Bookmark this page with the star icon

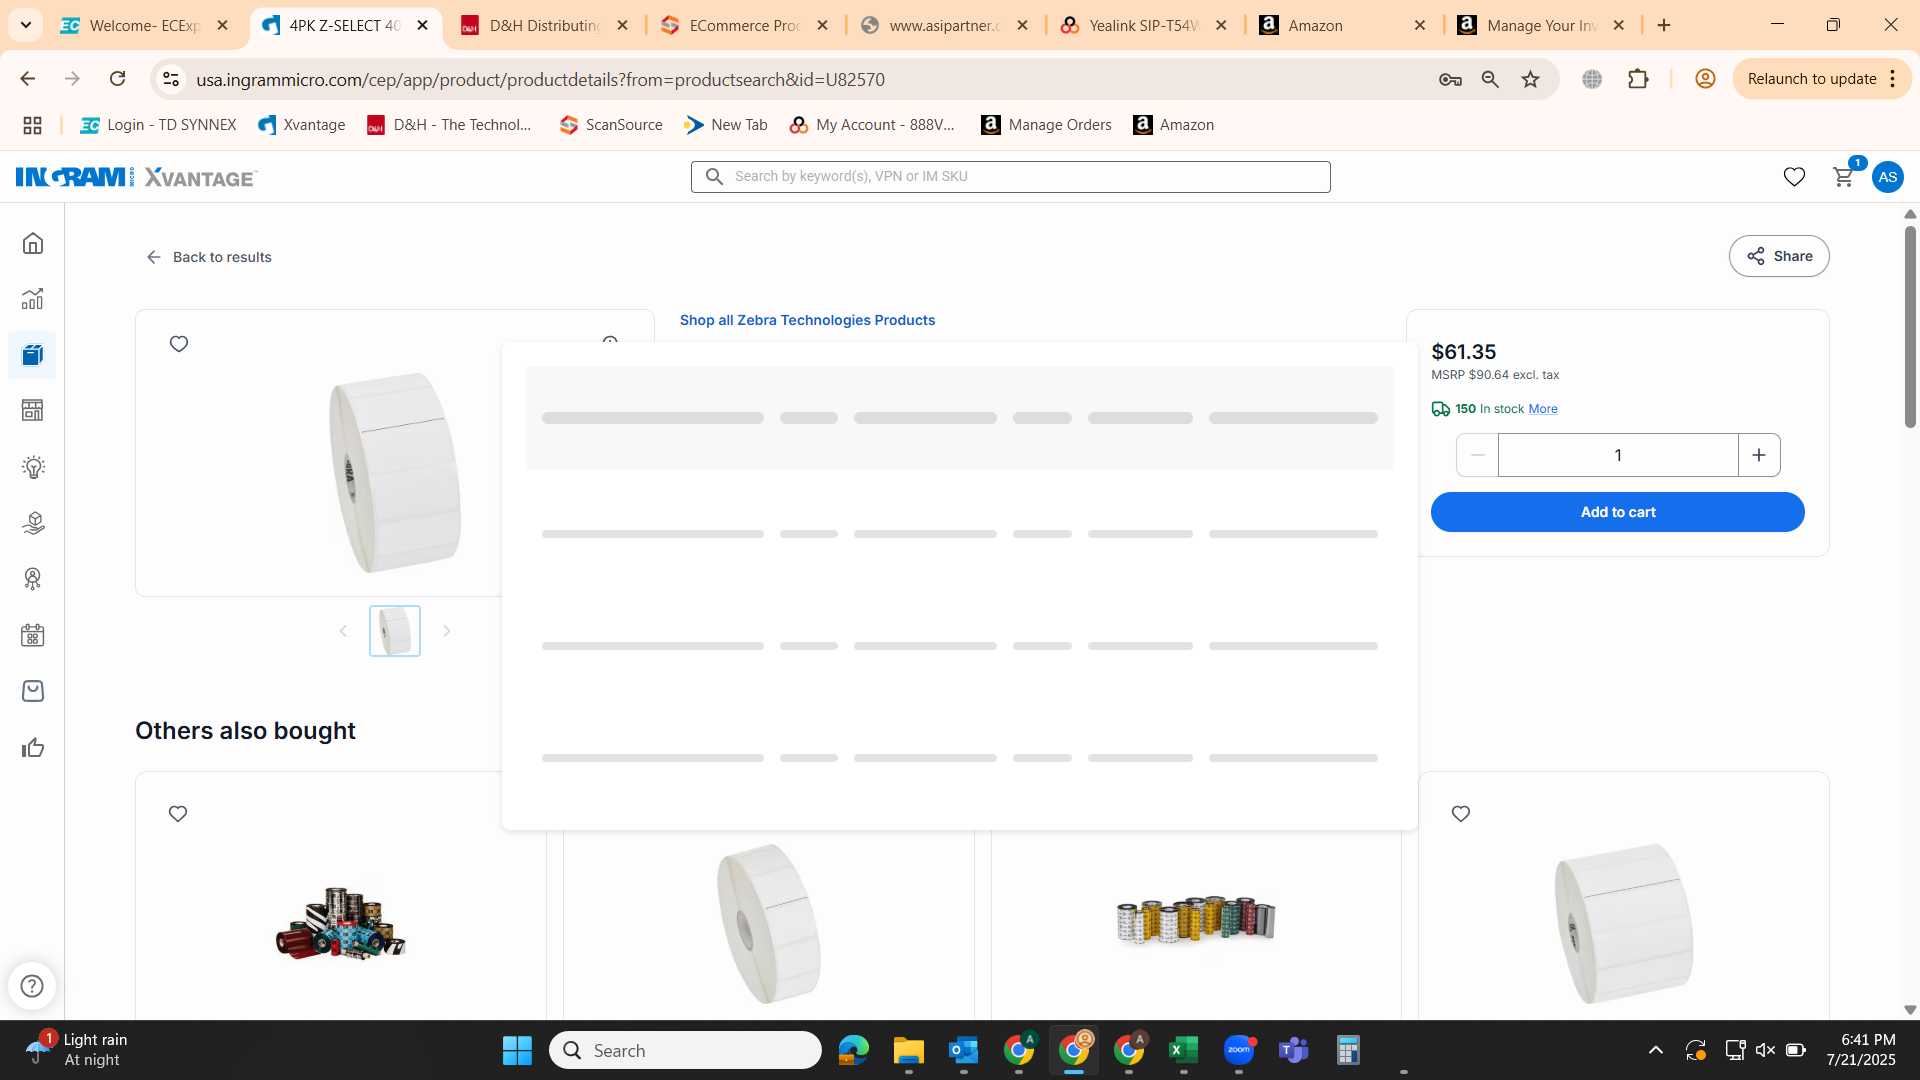(1530, 79)
